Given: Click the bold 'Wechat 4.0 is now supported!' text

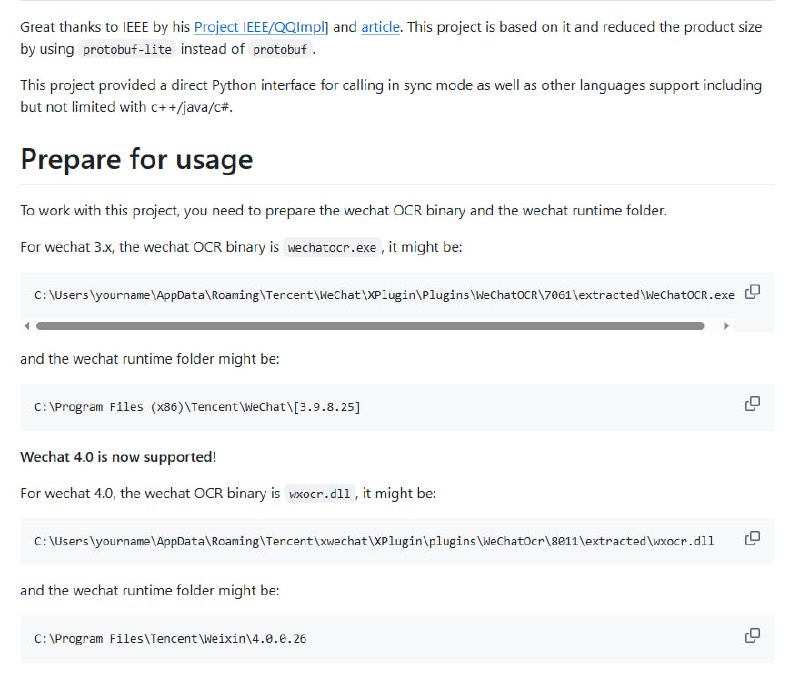Looking at the screenshot, I should tap(118, 457).
